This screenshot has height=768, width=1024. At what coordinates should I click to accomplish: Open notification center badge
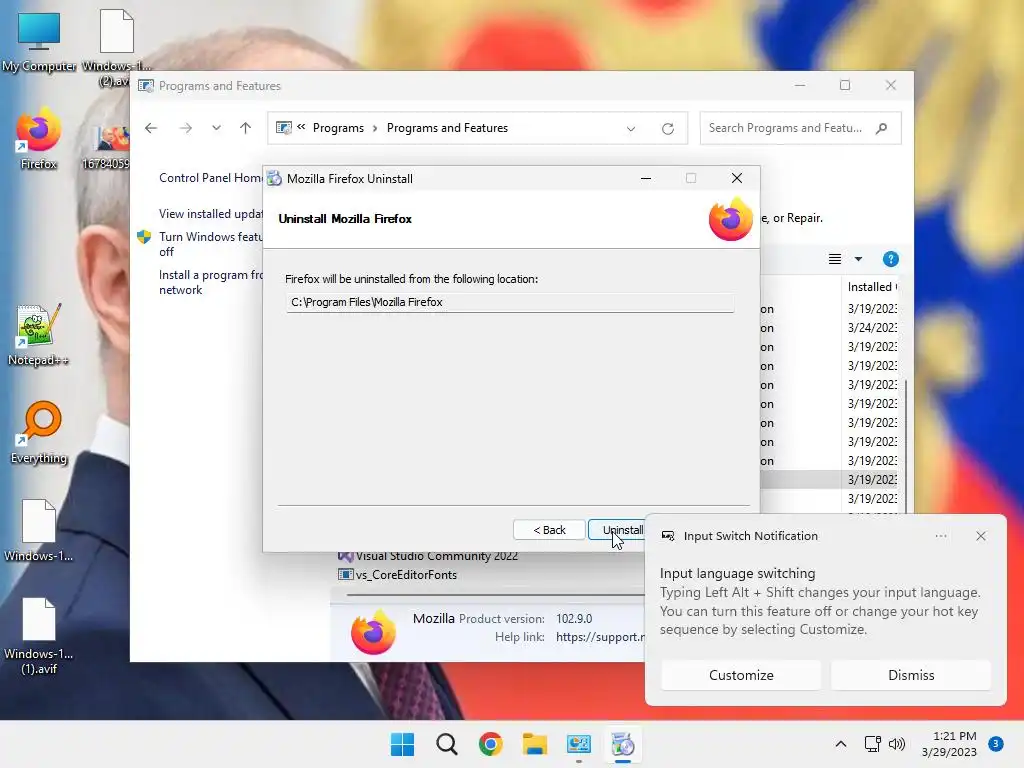click(x=996, y=744)
